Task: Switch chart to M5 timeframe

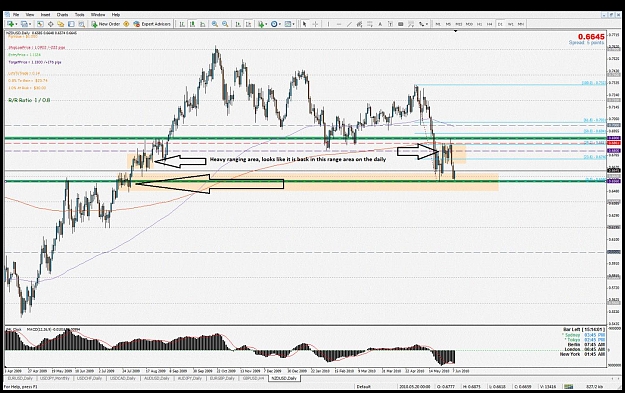Action: pos(448,24)
